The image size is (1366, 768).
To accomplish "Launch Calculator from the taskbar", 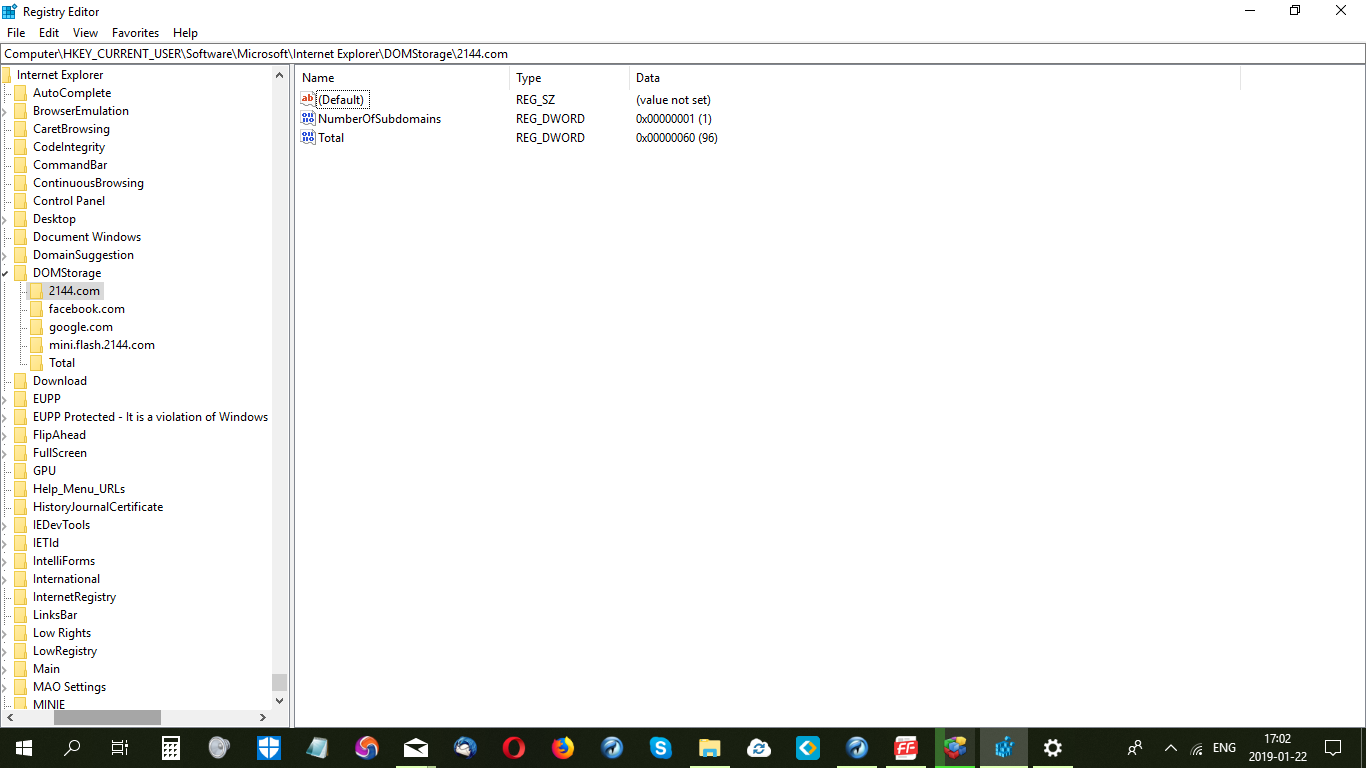I will (x=171, y=748).
